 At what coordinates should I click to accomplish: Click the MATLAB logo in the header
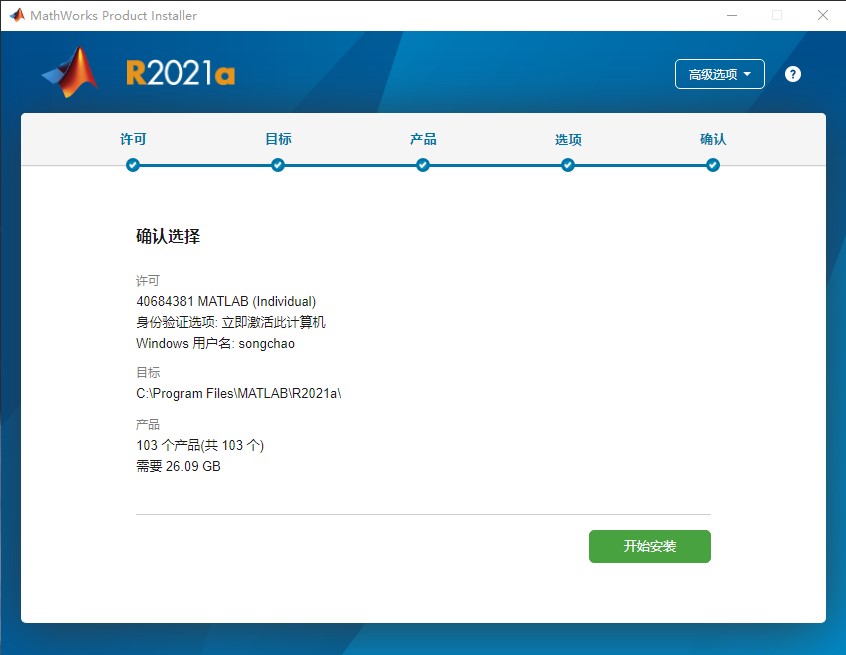(x=71, y=73)
